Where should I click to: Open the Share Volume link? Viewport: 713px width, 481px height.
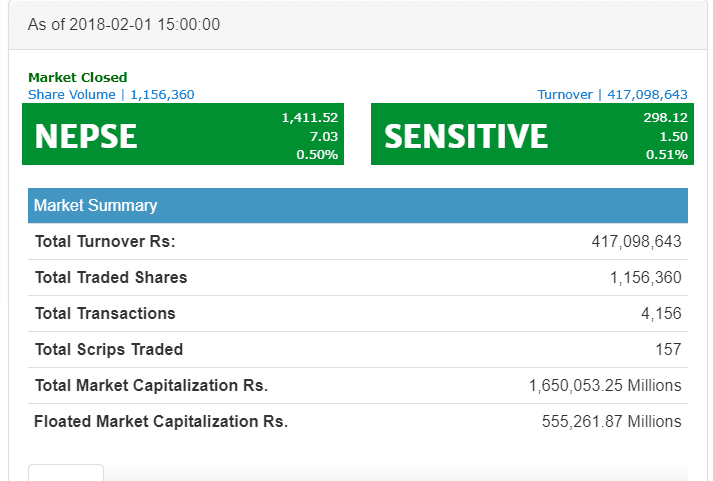coord(111,95)
